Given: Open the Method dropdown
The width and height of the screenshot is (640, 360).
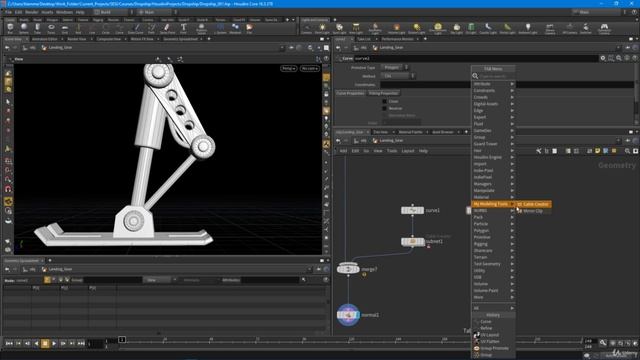Looking at the screenshot, I should (x=398, y=76).
